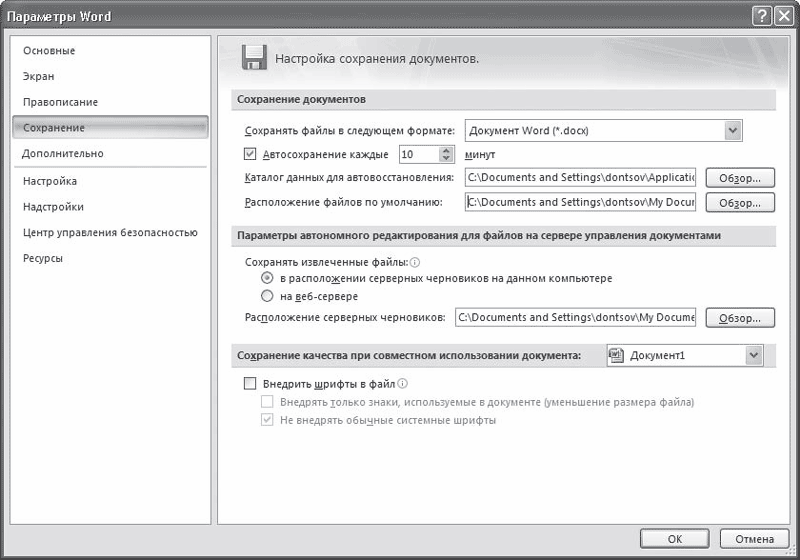800x560 pixels.
Task: Select the Сохранение category
Action: pos(110,128)
